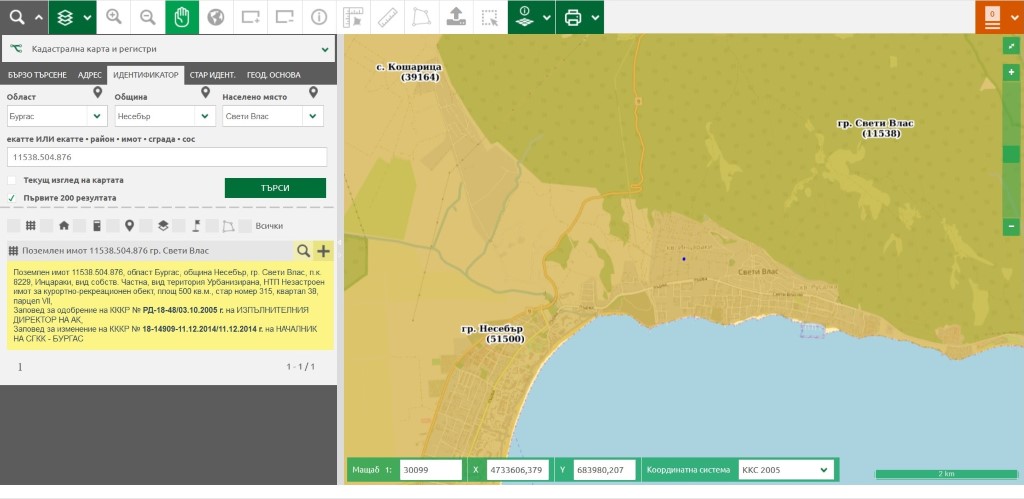1024x499 pixels.
Task: Open the БЪРЗО ТЪРСЕНЕ tab
Action: [37, 75]
